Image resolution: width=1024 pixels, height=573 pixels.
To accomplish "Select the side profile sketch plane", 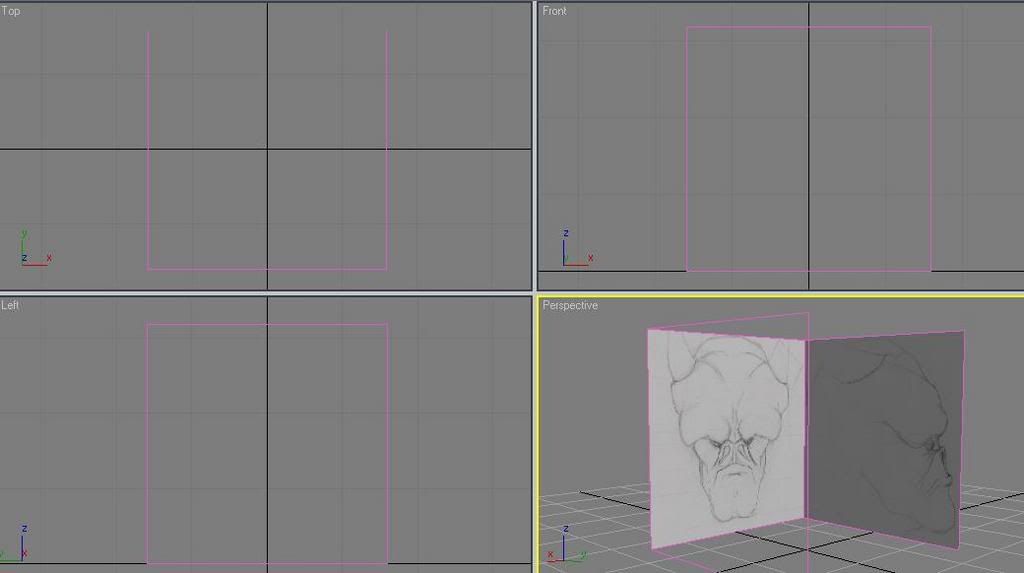I will point(885,440).
